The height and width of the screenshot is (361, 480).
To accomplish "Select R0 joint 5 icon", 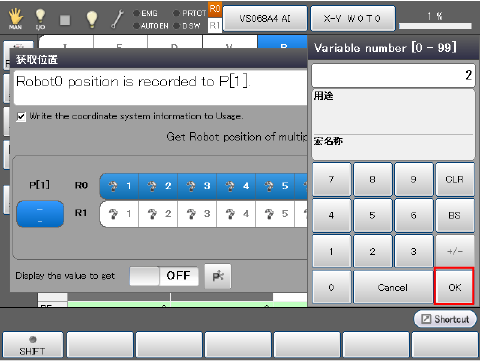I will pos(276,186).
